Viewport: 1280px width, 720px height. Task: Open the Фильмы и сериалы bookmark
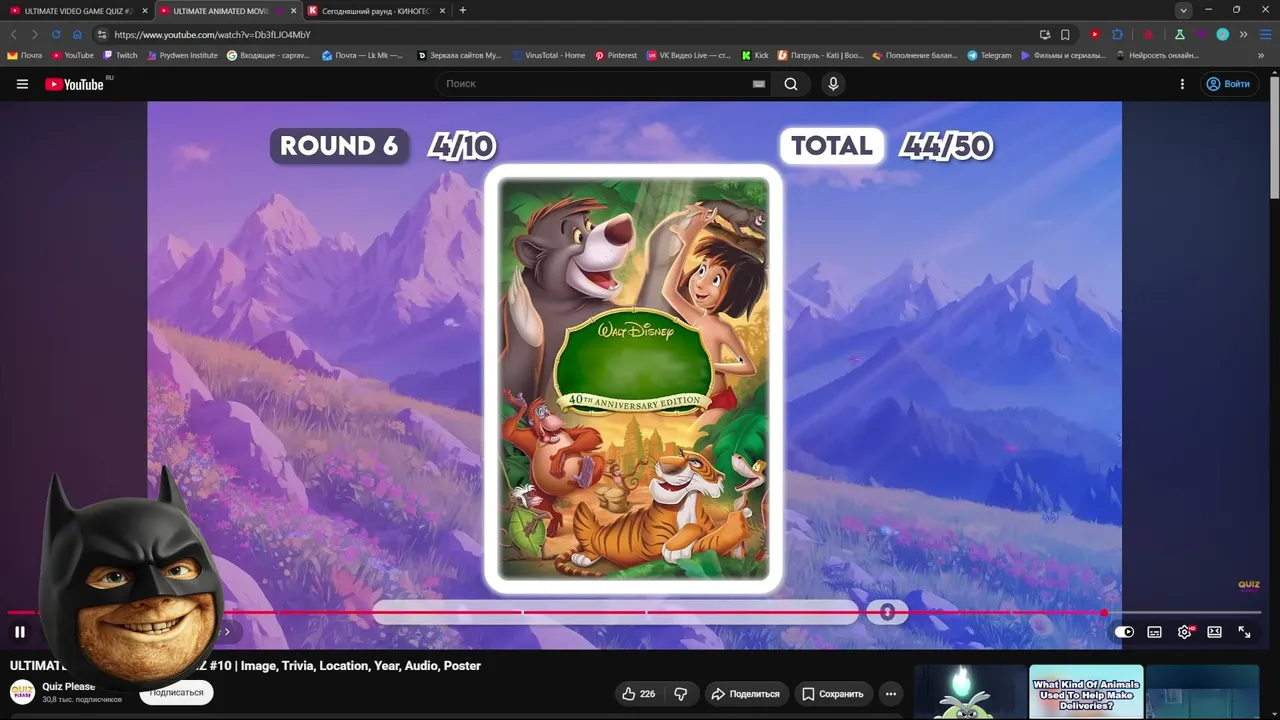tap(1064, 56)
